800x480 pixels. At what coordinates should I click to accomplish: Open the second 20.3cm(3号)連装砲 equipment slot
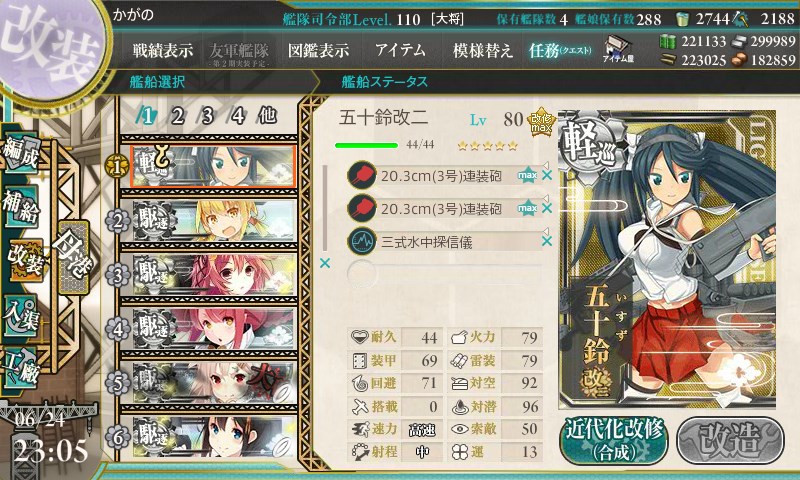(x=444, y=209)
